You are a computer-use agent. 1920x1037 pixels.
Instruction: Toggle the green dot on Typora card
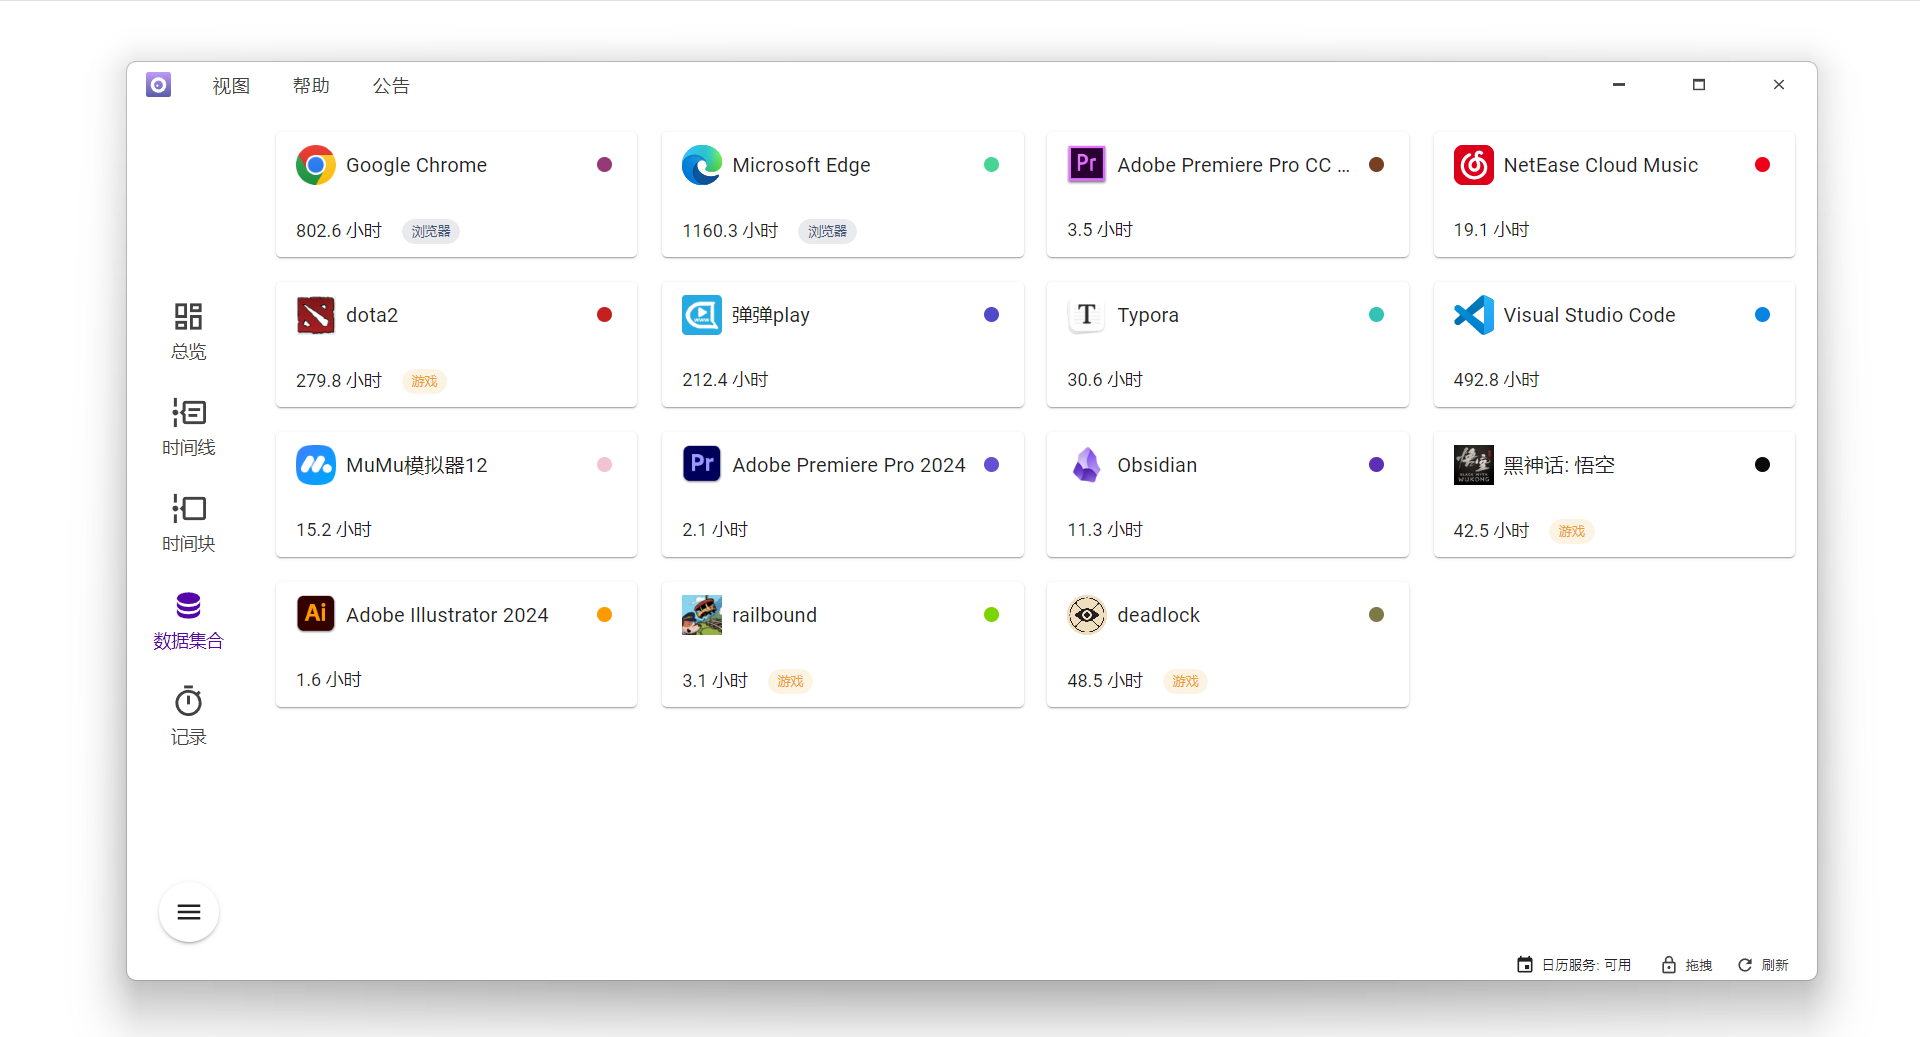tap(1376, 314)
